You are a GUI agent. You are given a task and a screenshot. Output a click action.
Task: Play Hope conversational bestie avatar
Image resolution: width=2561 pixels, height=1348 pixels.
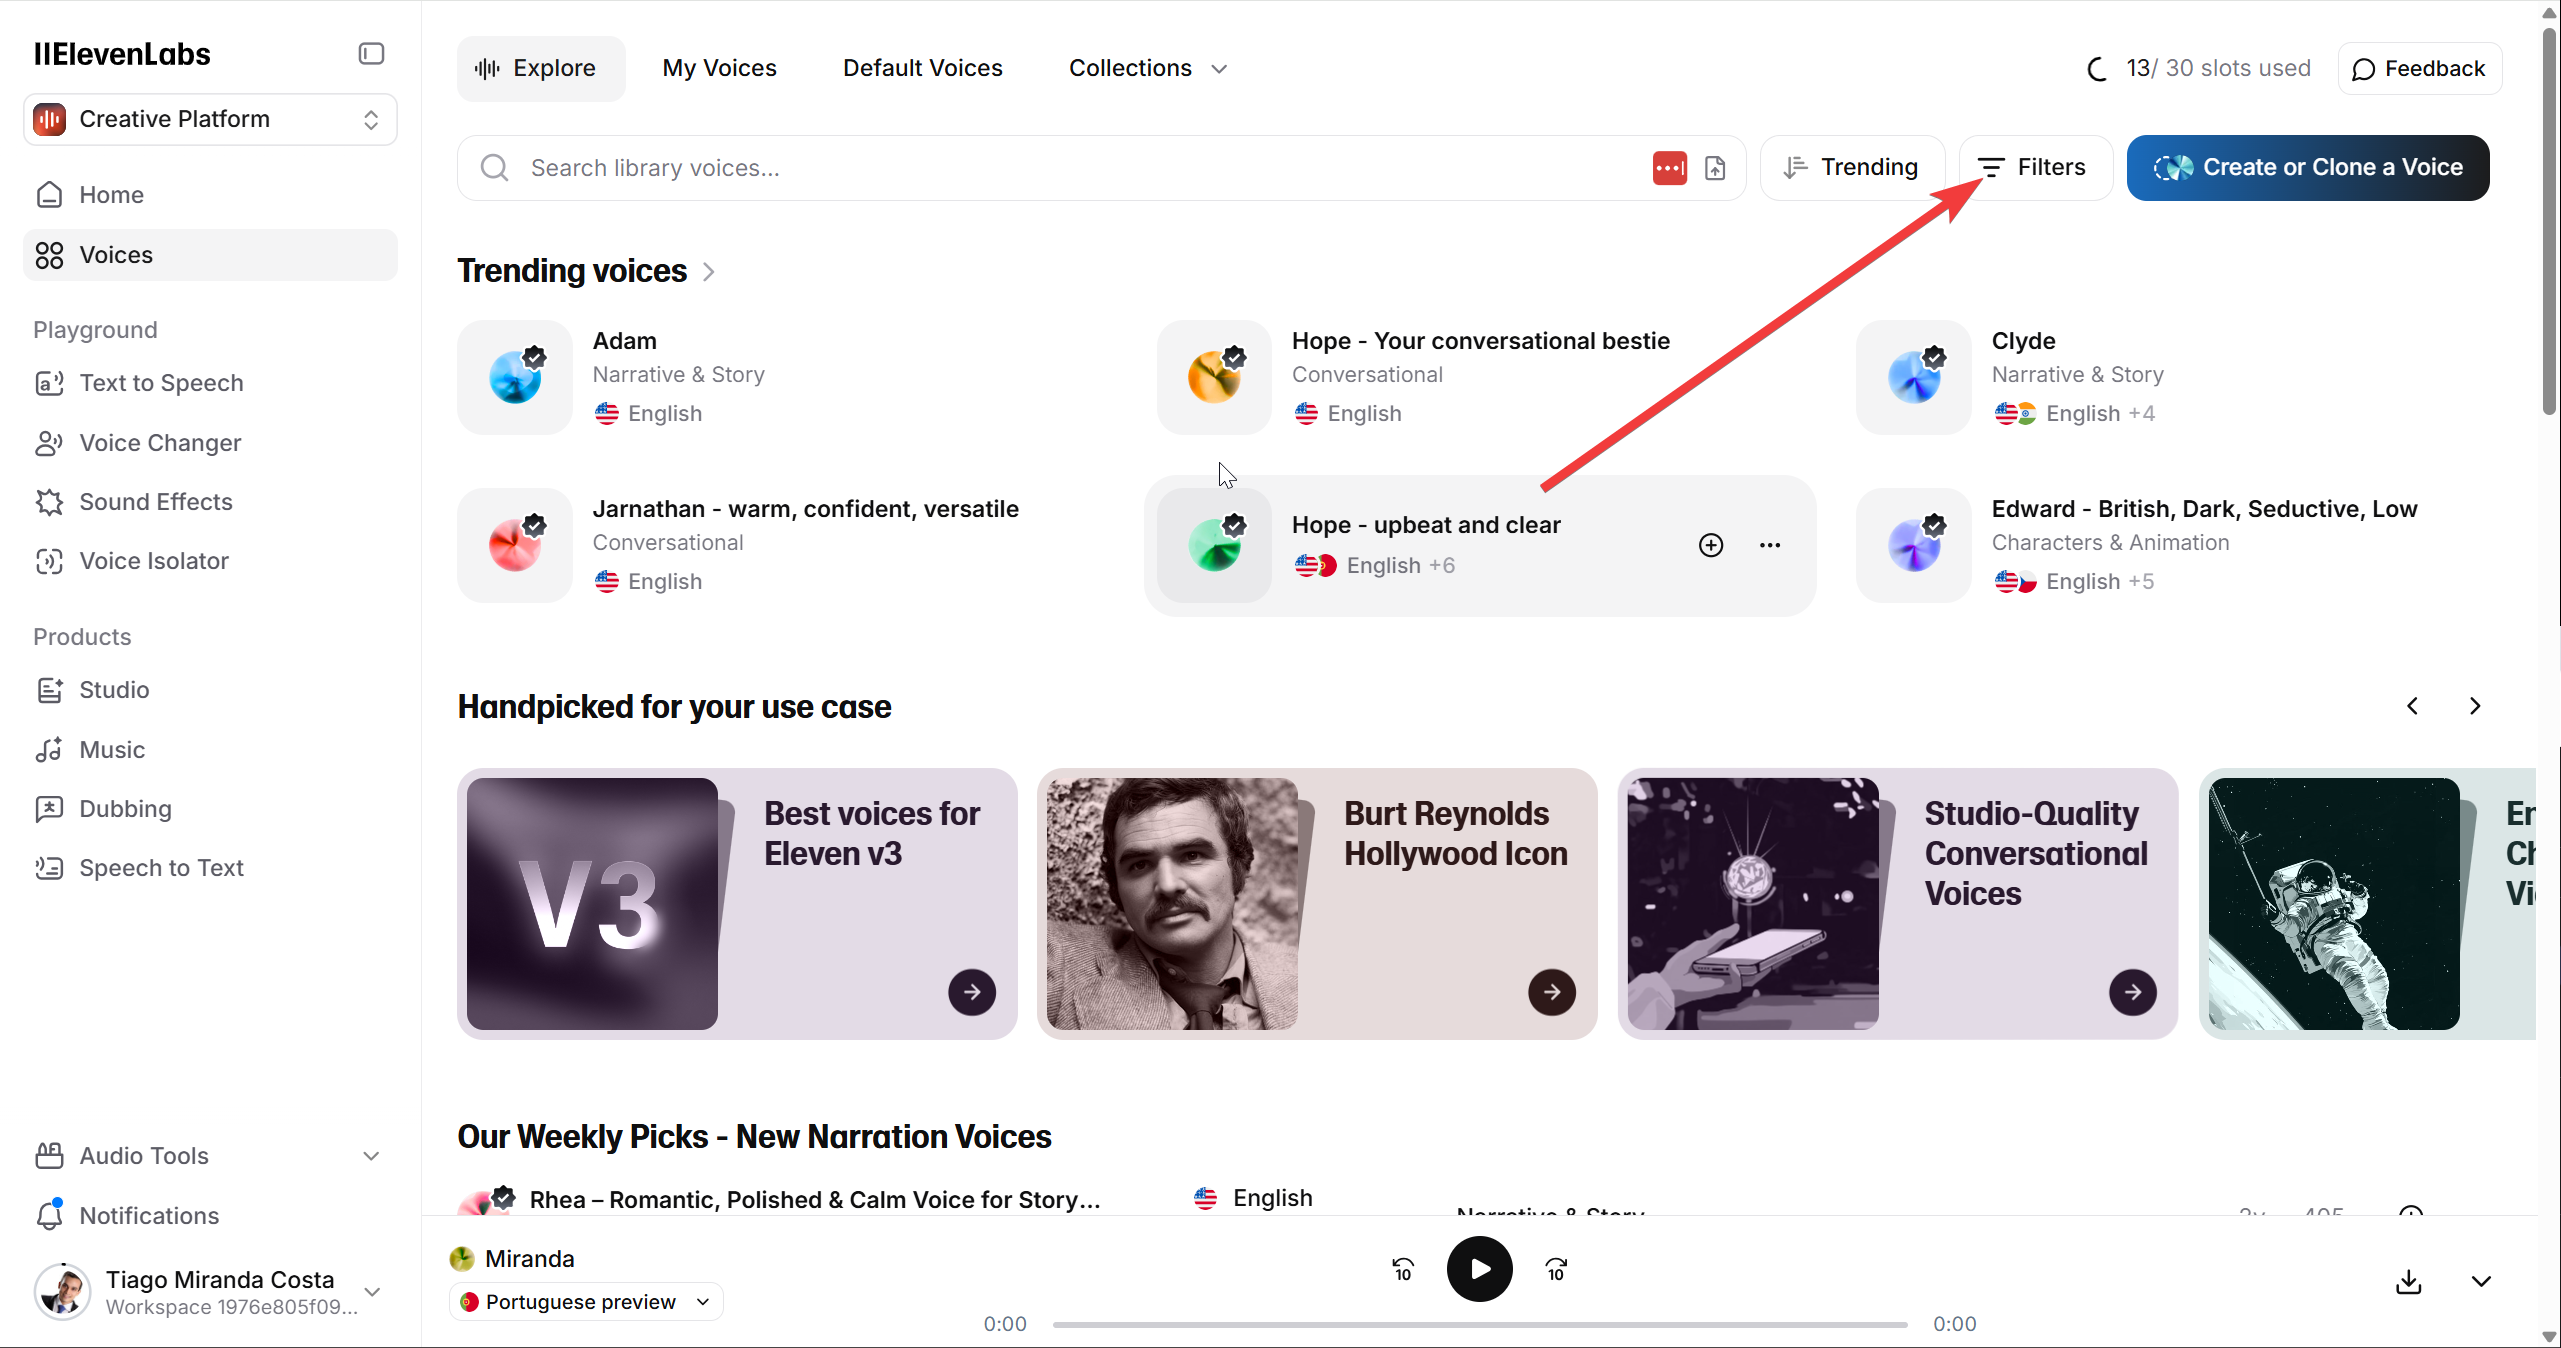coord(1214,377)
